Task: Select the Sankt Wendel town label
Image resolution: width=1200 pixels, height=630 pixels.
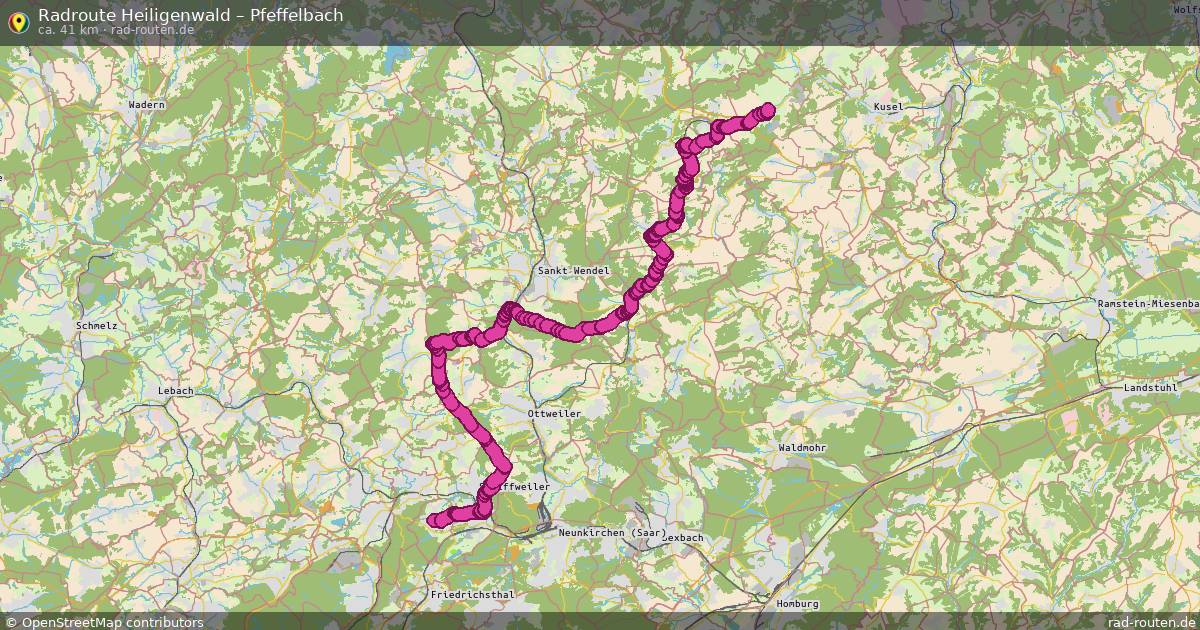Action: point(573,271)
